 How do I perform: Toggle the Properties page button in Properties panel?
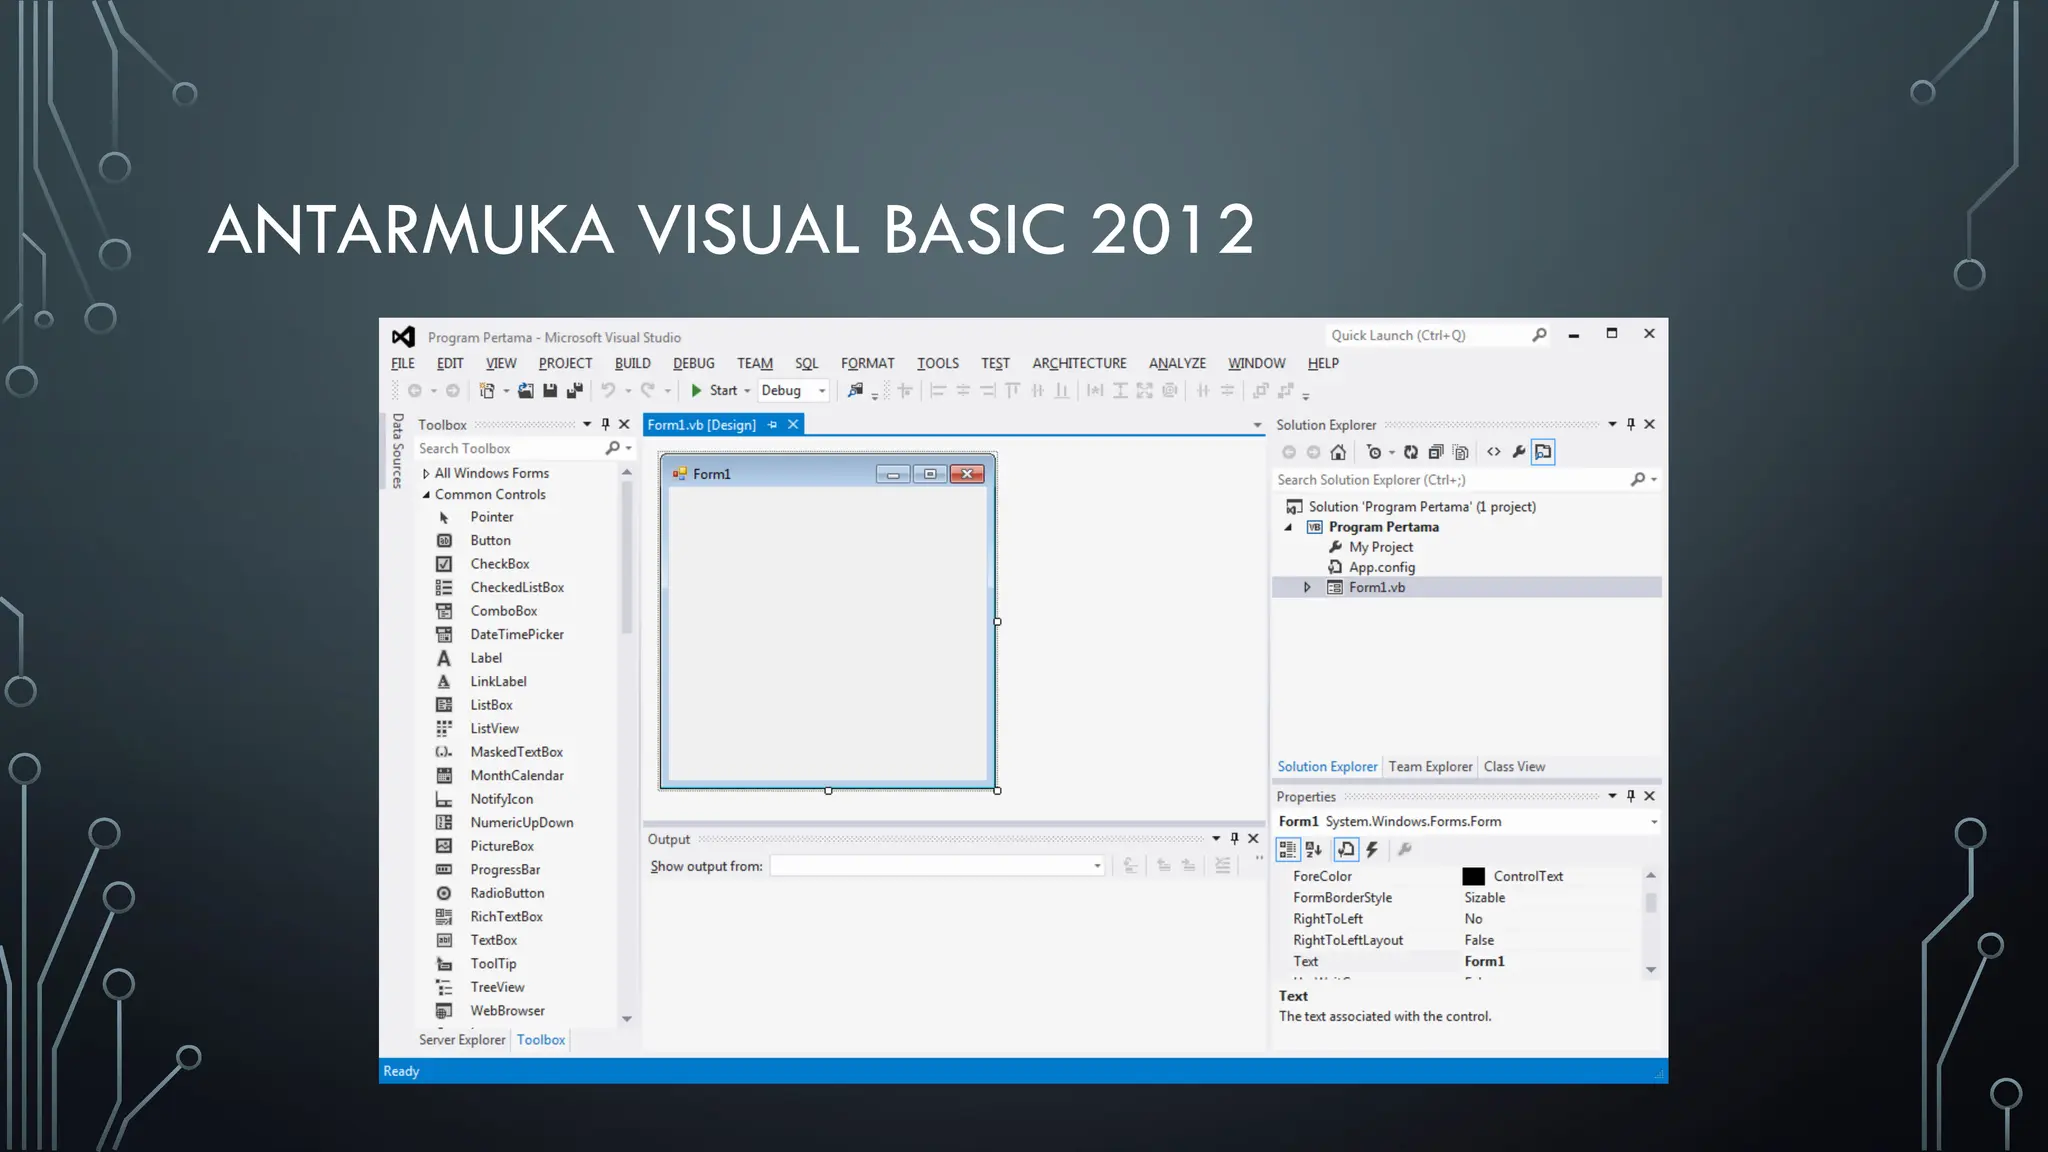tap(1346, 850)
